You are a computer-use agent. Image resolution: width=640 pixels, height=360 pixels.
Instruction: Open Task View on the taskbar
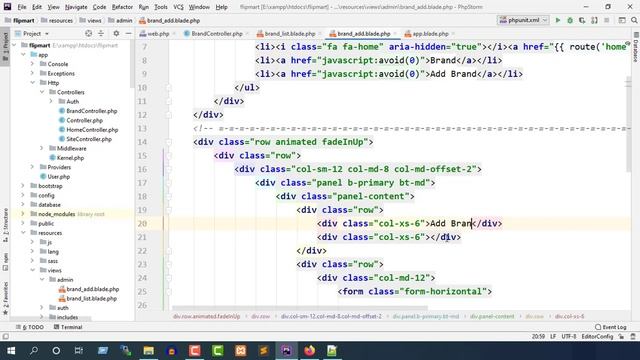point(79,351)
